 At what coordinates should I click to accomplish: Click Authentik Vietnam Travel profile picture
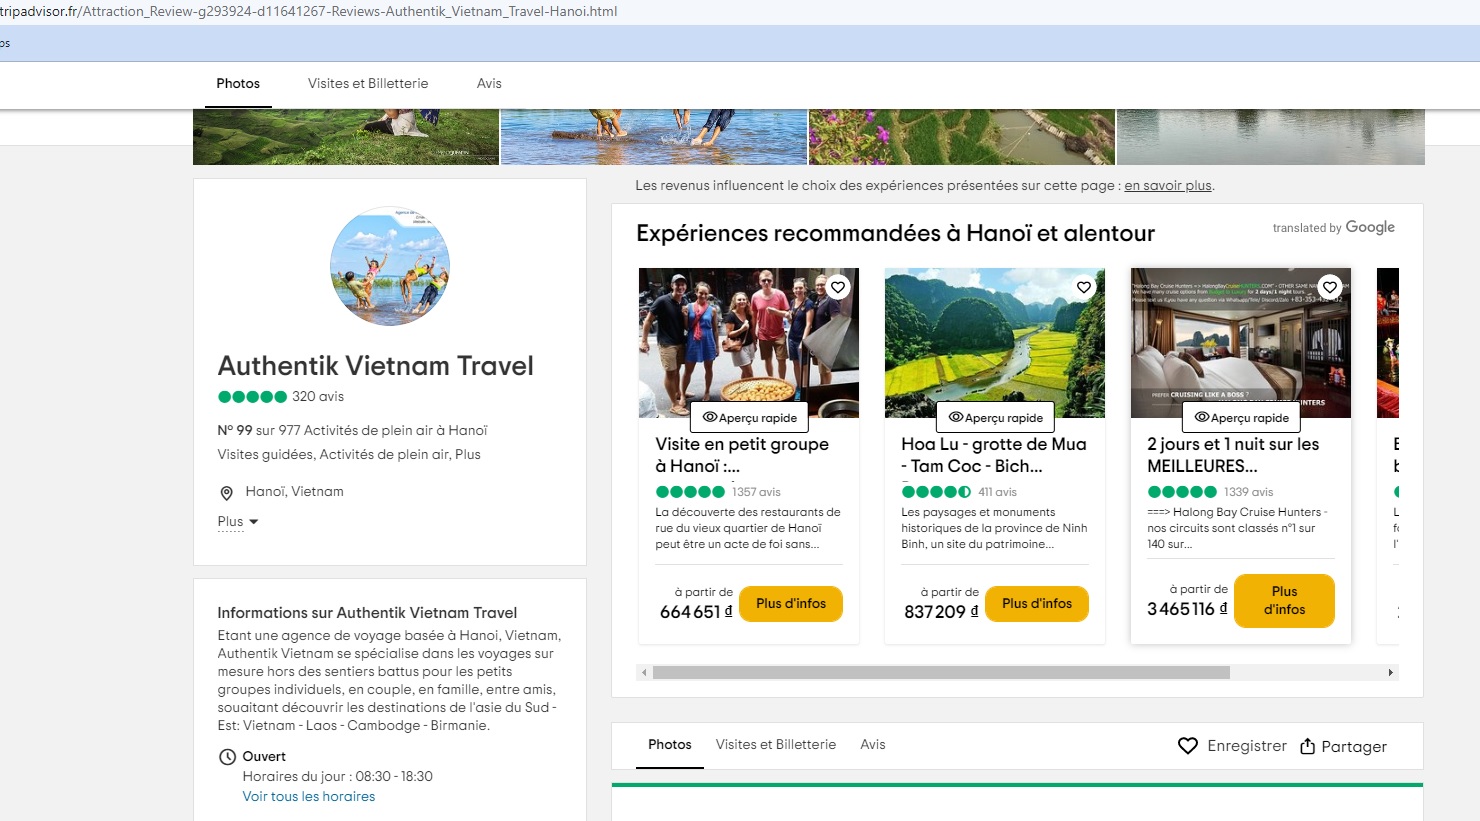[x=389, y=266]
